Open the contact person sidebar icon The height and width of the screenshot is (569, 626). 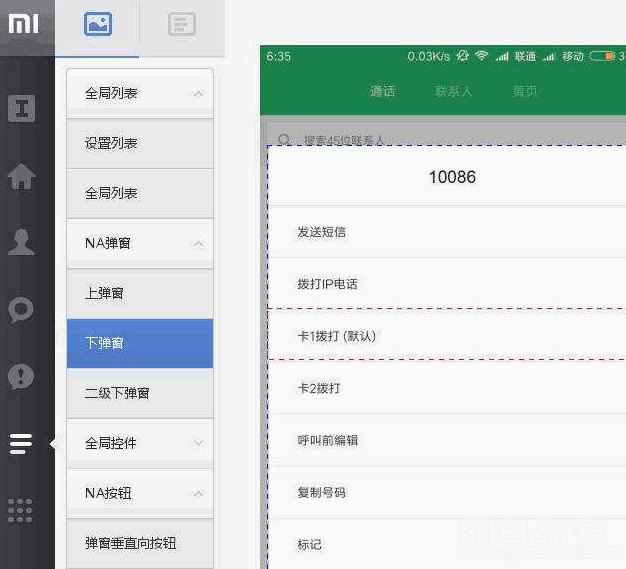tap(22, 242)
